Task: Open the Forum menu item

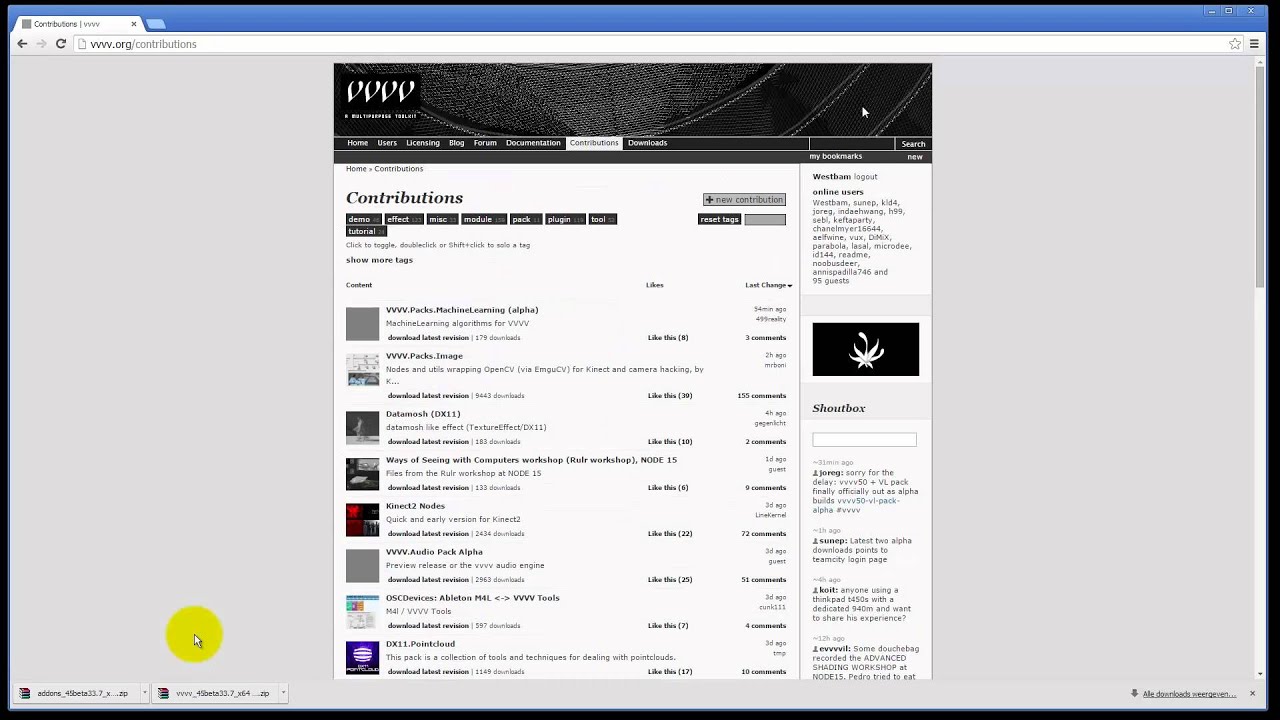Action: tap(485, 143)
